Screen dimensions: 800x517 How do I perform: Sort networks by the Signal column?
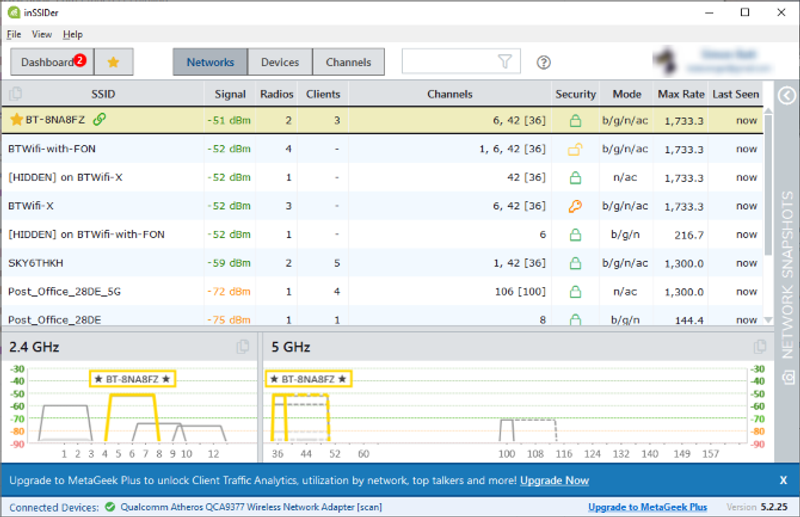[230, 94]
